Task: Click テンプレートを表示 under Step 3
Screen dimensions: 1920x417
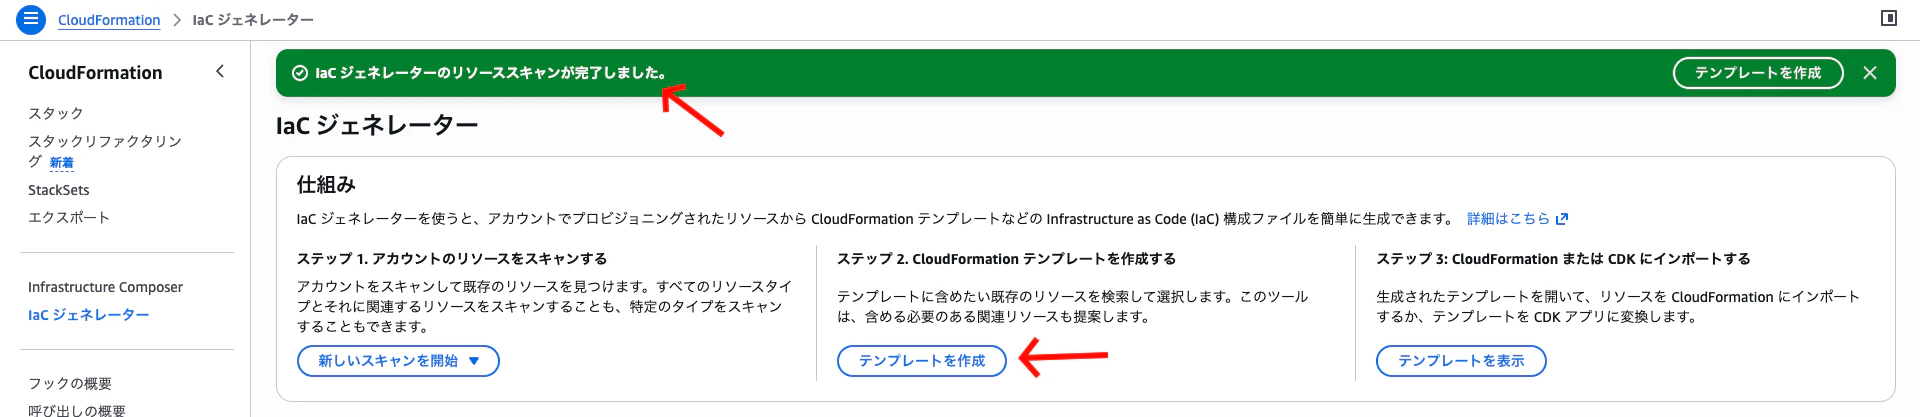Action: click(1461, 361)
